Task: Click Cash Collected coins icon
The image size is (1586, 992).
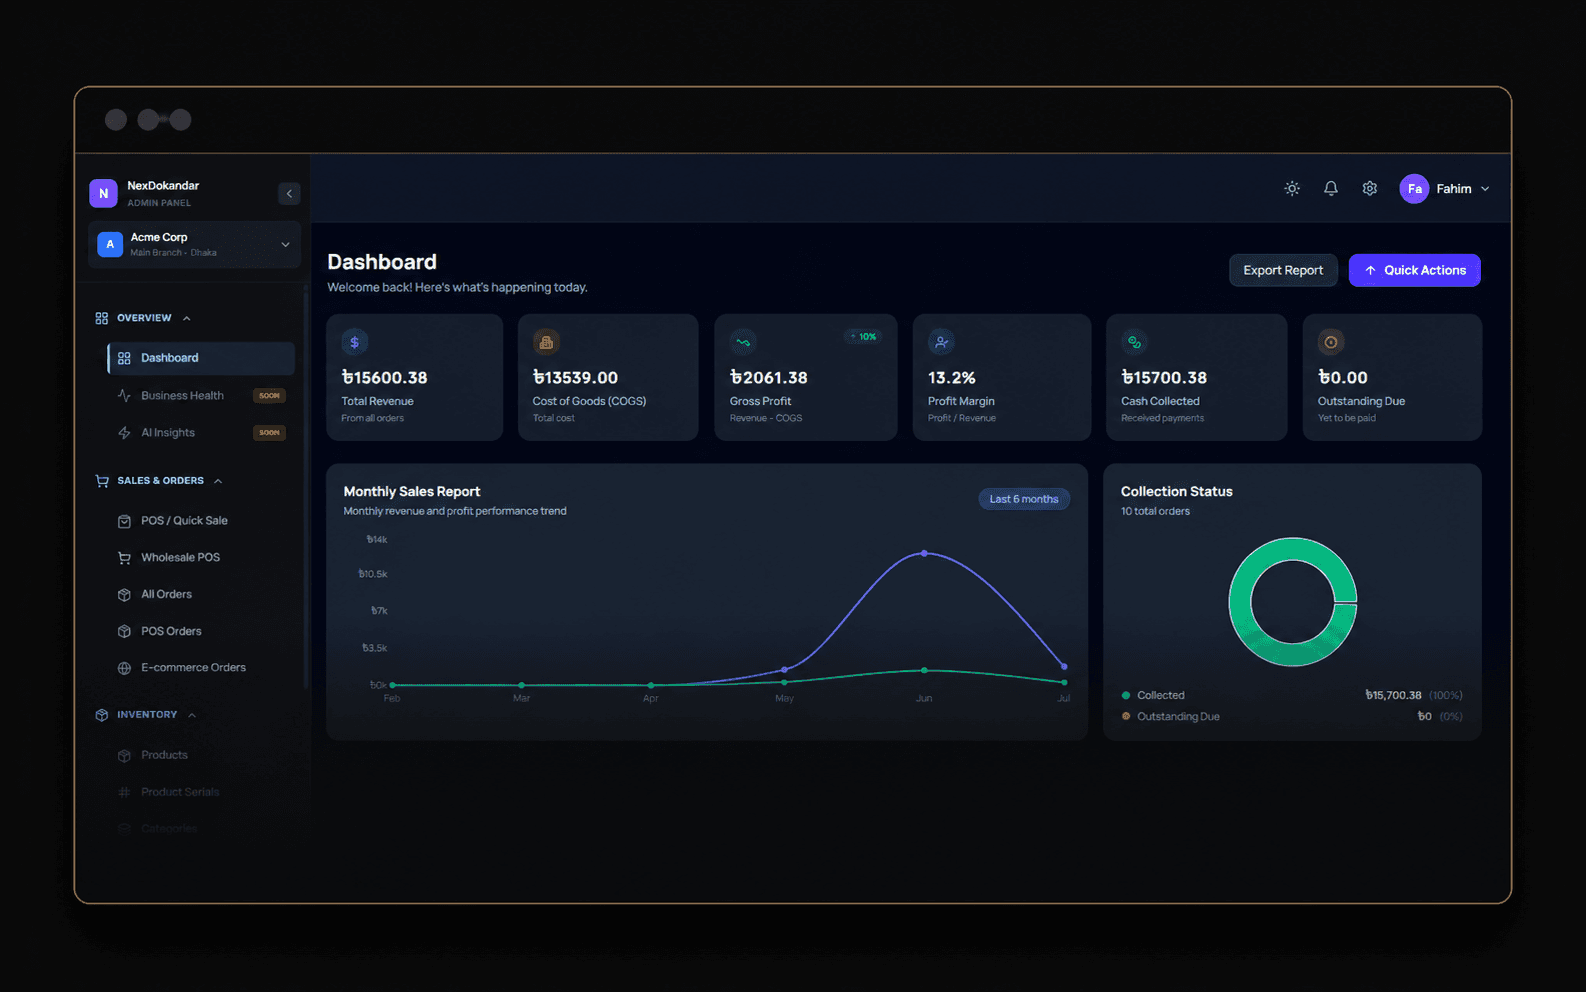Action: [x=1134, y=342]
